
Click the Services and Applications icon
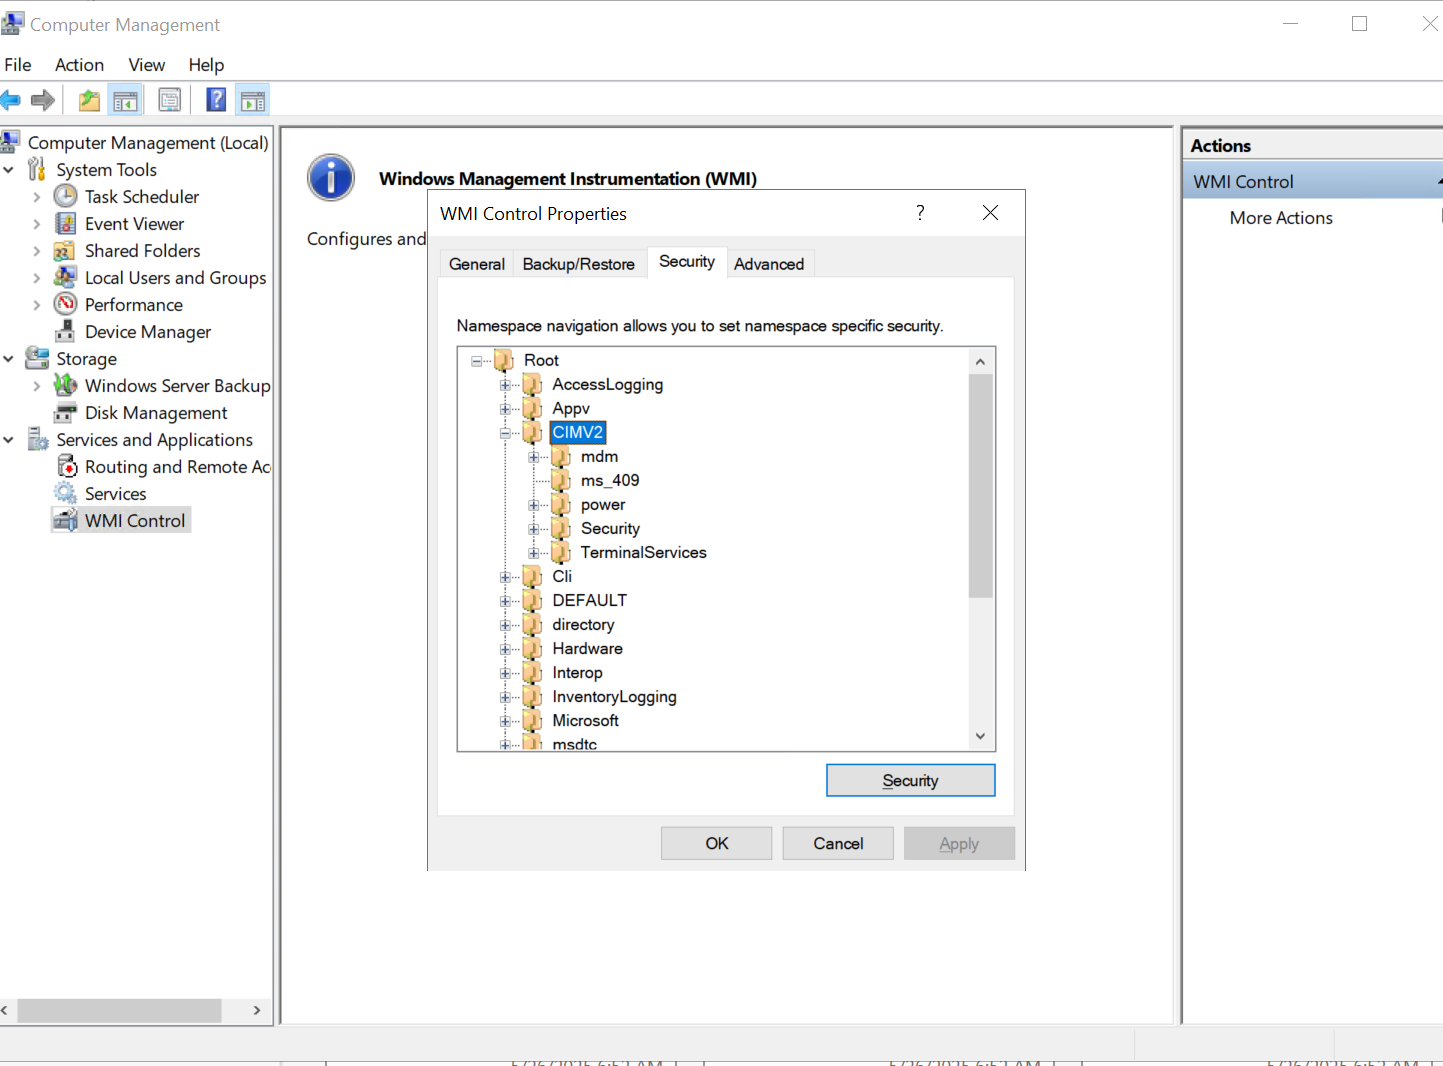pos(37,439)
